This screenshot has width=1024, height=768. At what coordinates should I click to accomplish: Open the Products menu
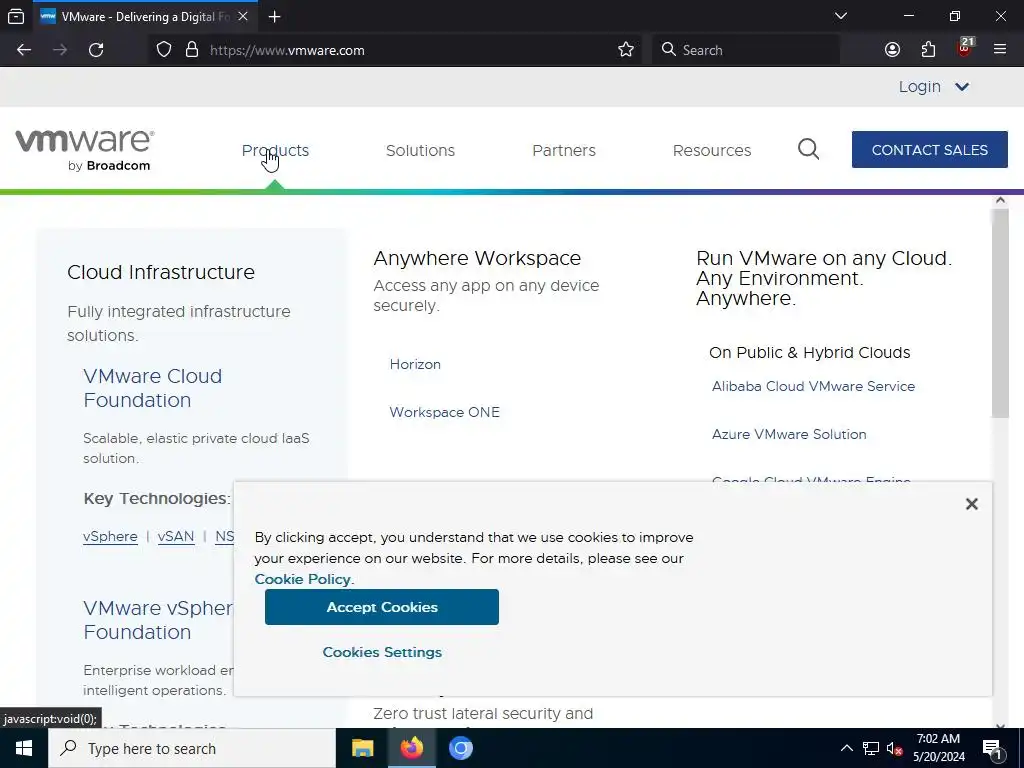[275, 150]
